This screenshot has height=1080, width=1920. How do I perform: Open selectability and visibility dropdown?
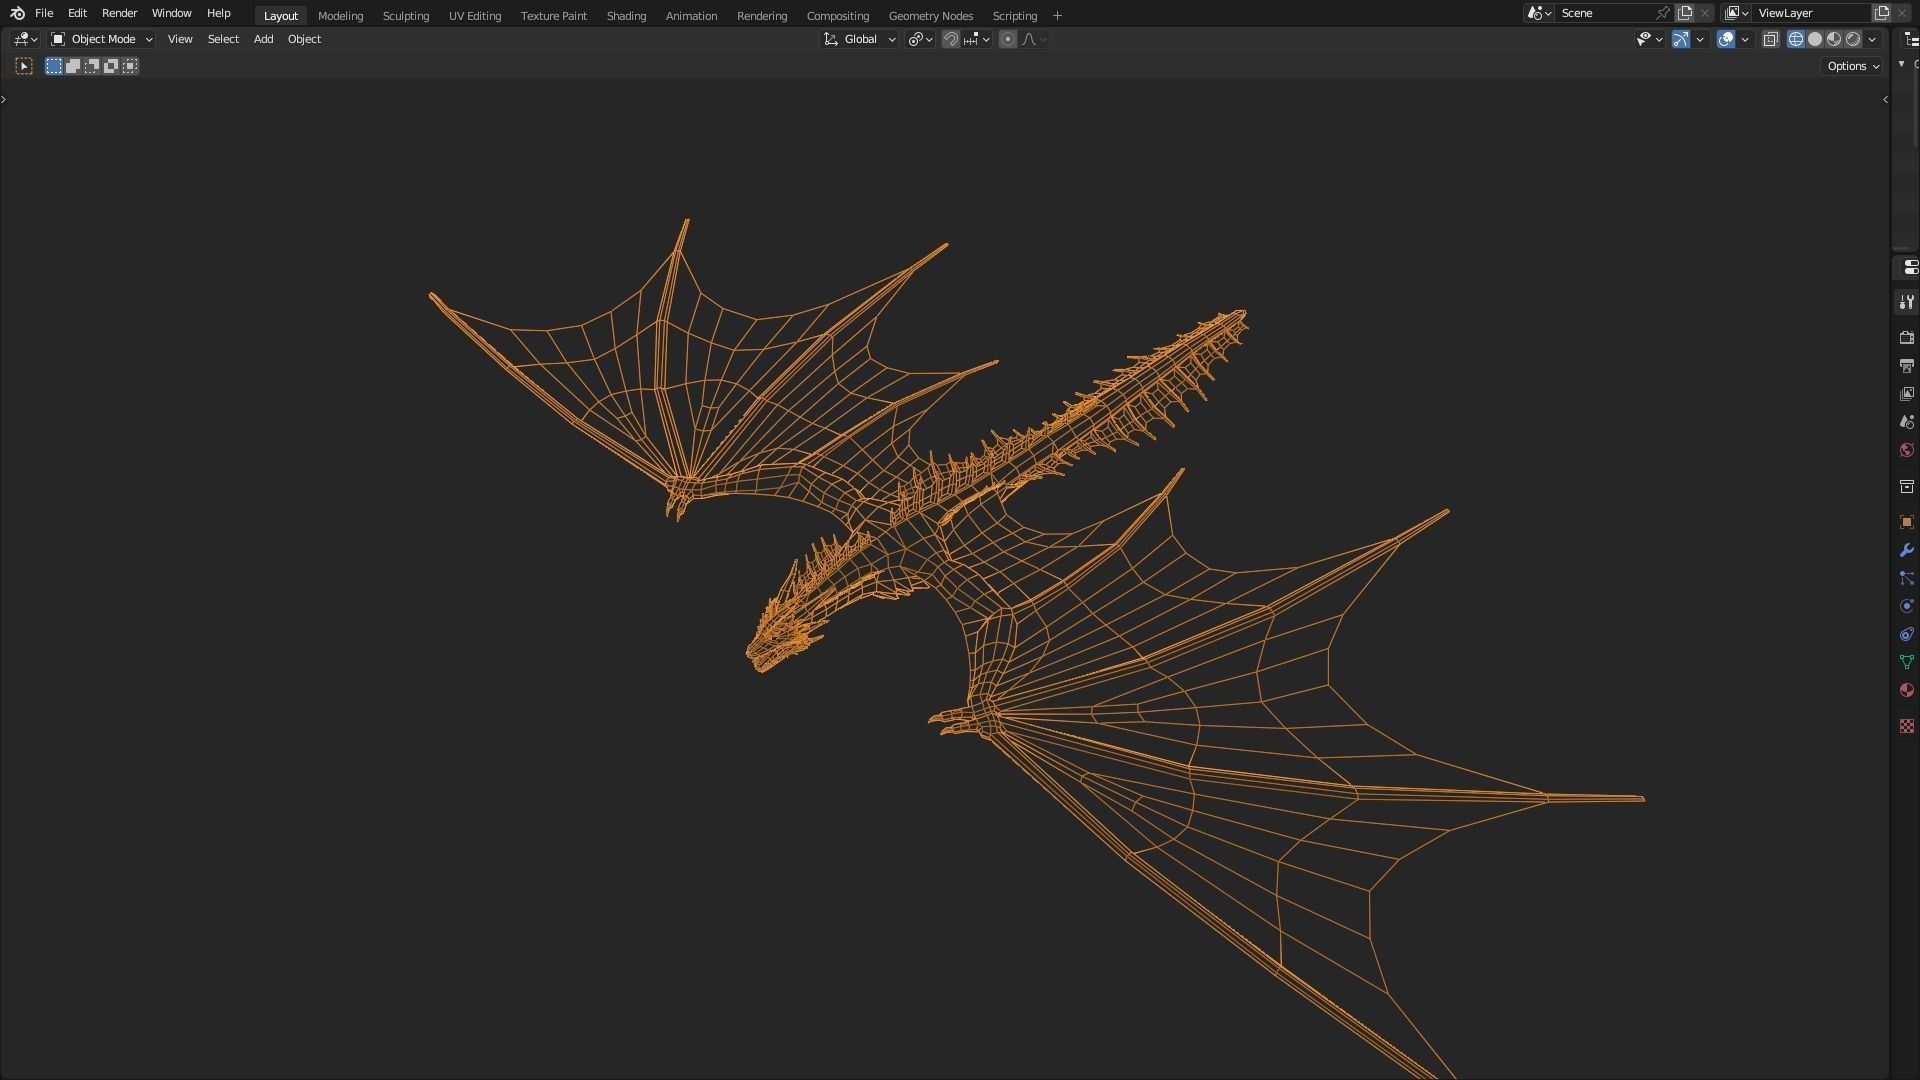(1649, 39)
